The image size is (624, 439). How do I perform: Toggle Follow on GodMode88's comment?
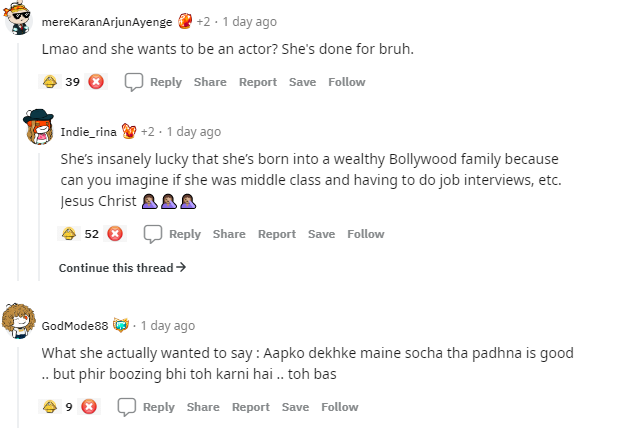(339, 407)
